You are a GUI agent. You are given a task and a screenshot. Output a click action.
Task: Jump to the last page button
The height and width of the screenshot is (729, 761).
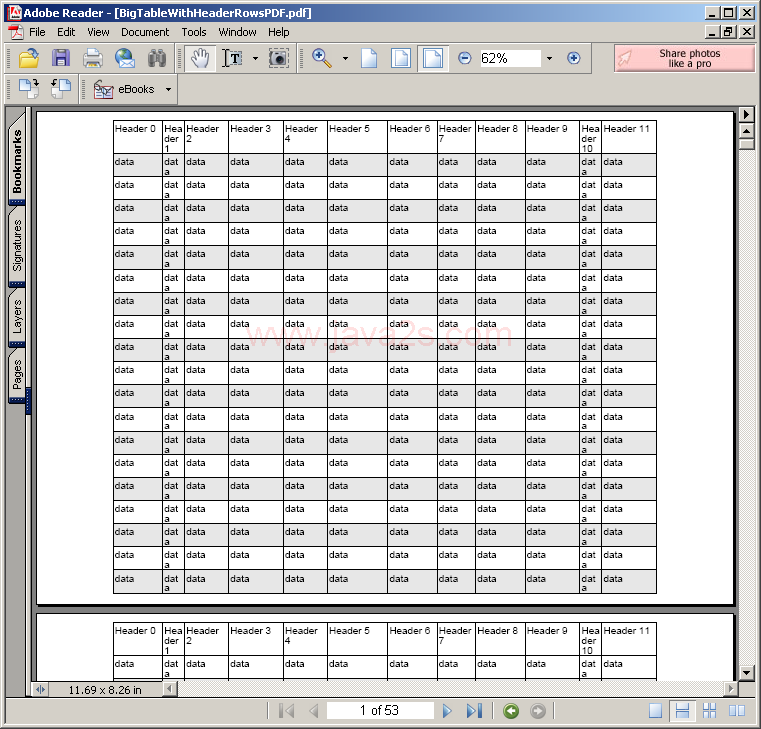click(x=474, y=711)
